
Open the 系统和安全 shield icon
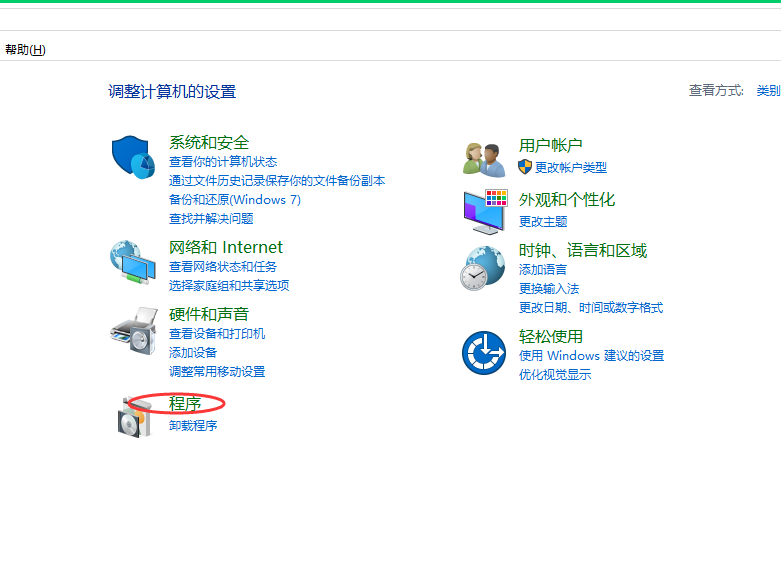click(133, 157)
